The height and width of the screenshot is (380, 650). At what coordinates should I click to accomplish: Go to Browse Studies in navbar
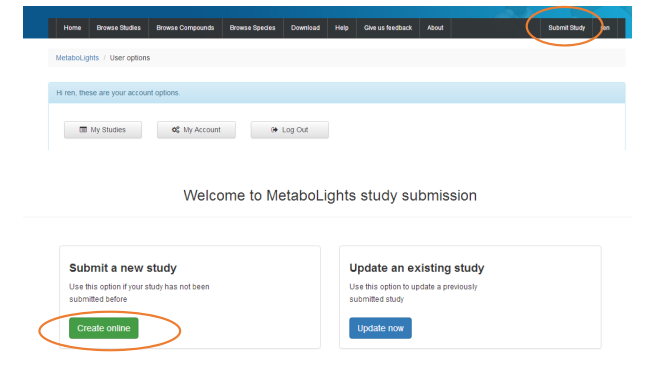[x=119, y=28]
